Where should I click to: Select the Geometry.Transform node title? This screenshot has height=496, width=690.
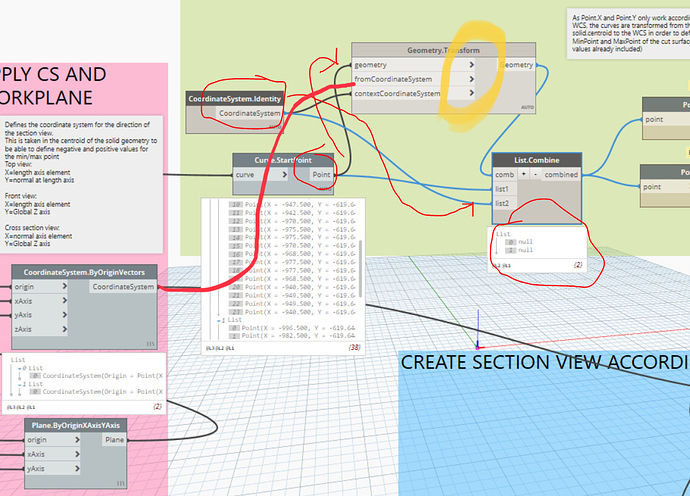444,50
